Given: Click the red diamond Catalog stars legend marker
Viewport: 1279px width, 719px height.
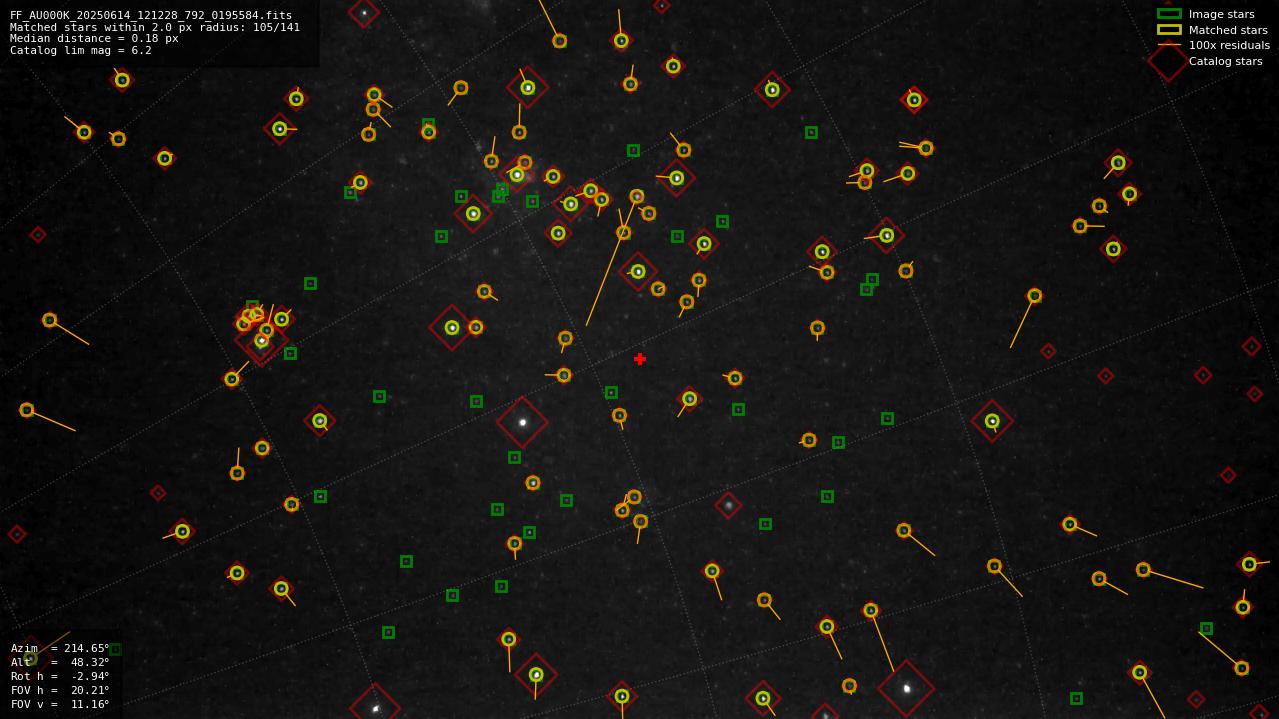Looking at the screenshot, I should click(1168, 61).
